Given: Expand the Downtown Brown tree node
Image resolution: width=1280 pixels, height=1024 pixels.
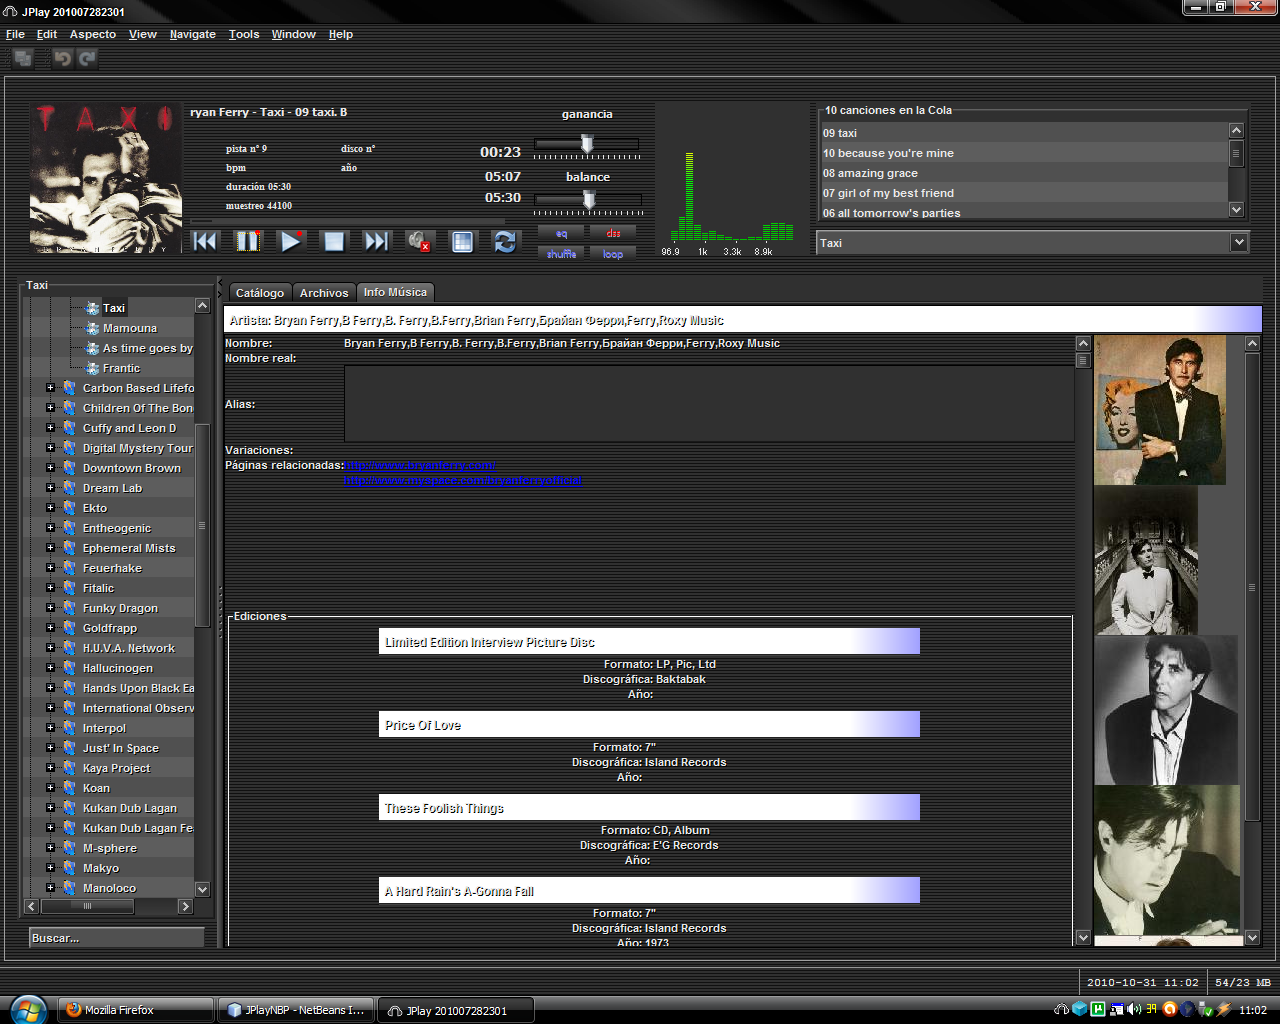Looking at the screenshot, I should 50,468.
